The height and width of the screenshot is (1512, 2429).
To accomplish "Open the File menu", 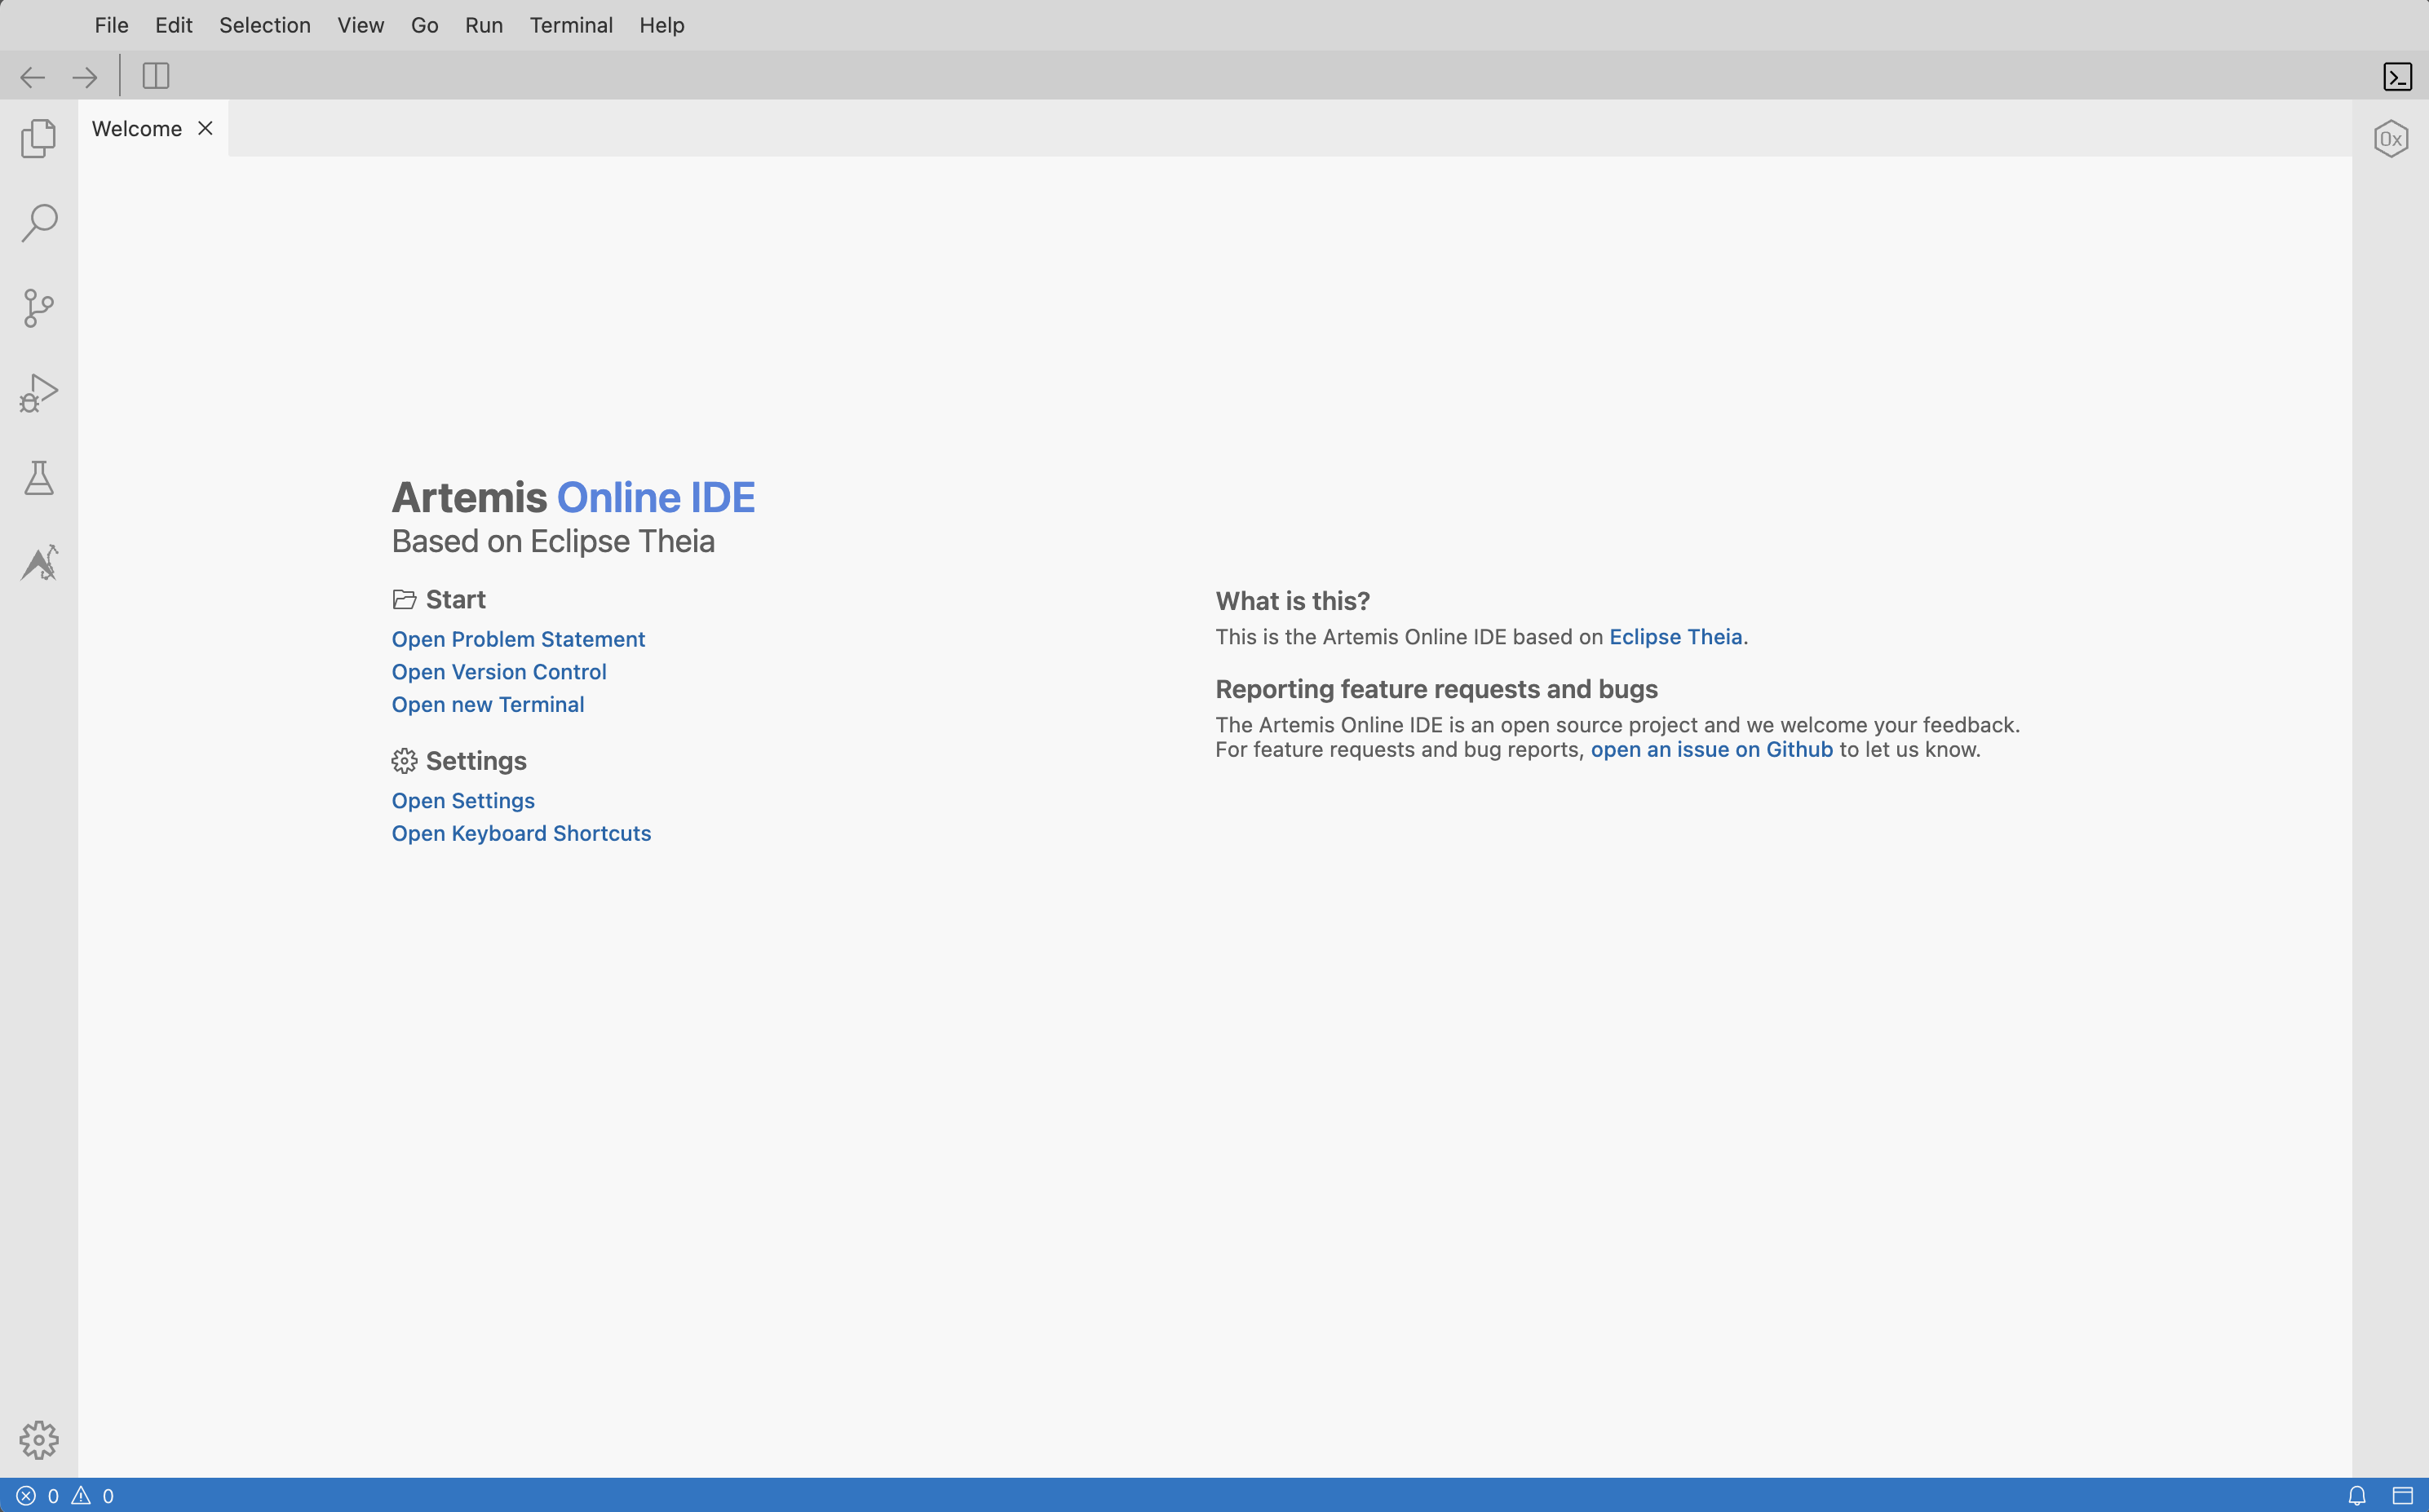I will tap(112, 25).
